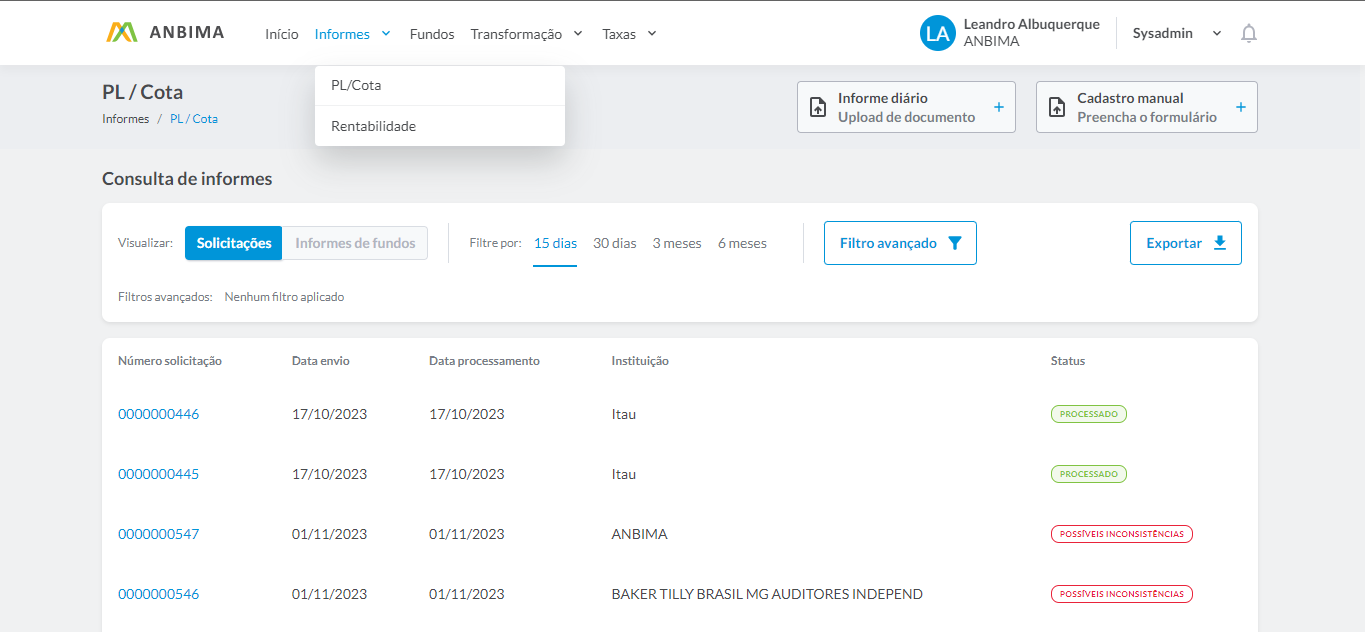Image resolution: width=1365 pixels, height=632 pixels.
Task: Filter by 6 meses
Action: 742,243
